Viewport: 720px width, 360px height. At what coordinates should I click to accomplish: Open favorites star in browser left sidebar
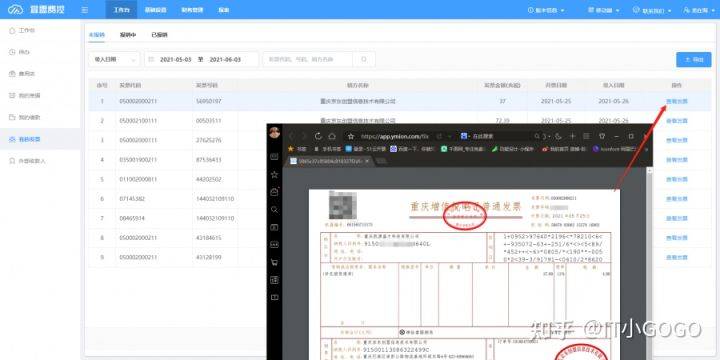[x=275, y=174]
